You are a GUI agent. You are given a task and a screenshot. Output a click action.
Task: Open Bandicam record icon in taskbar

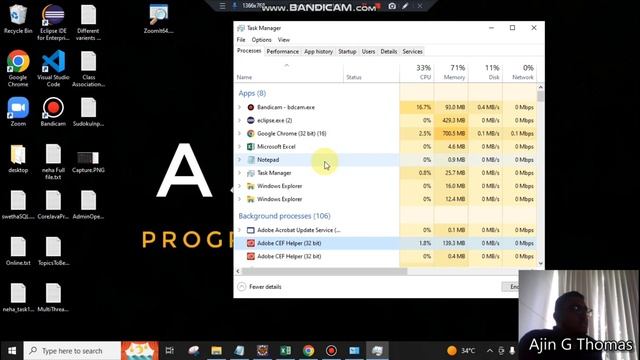click(331, 351)
